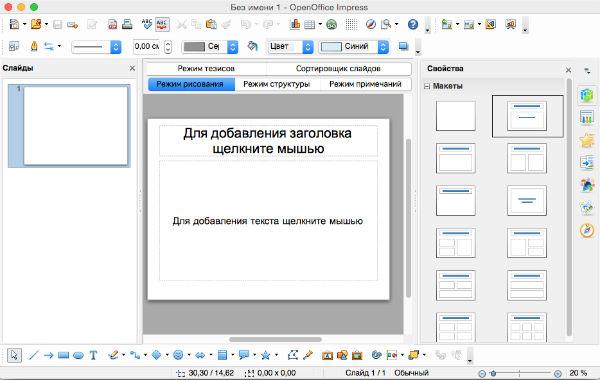Insert a hyperlink (globe icon)
600x380 pixels.
coord(331,24)
